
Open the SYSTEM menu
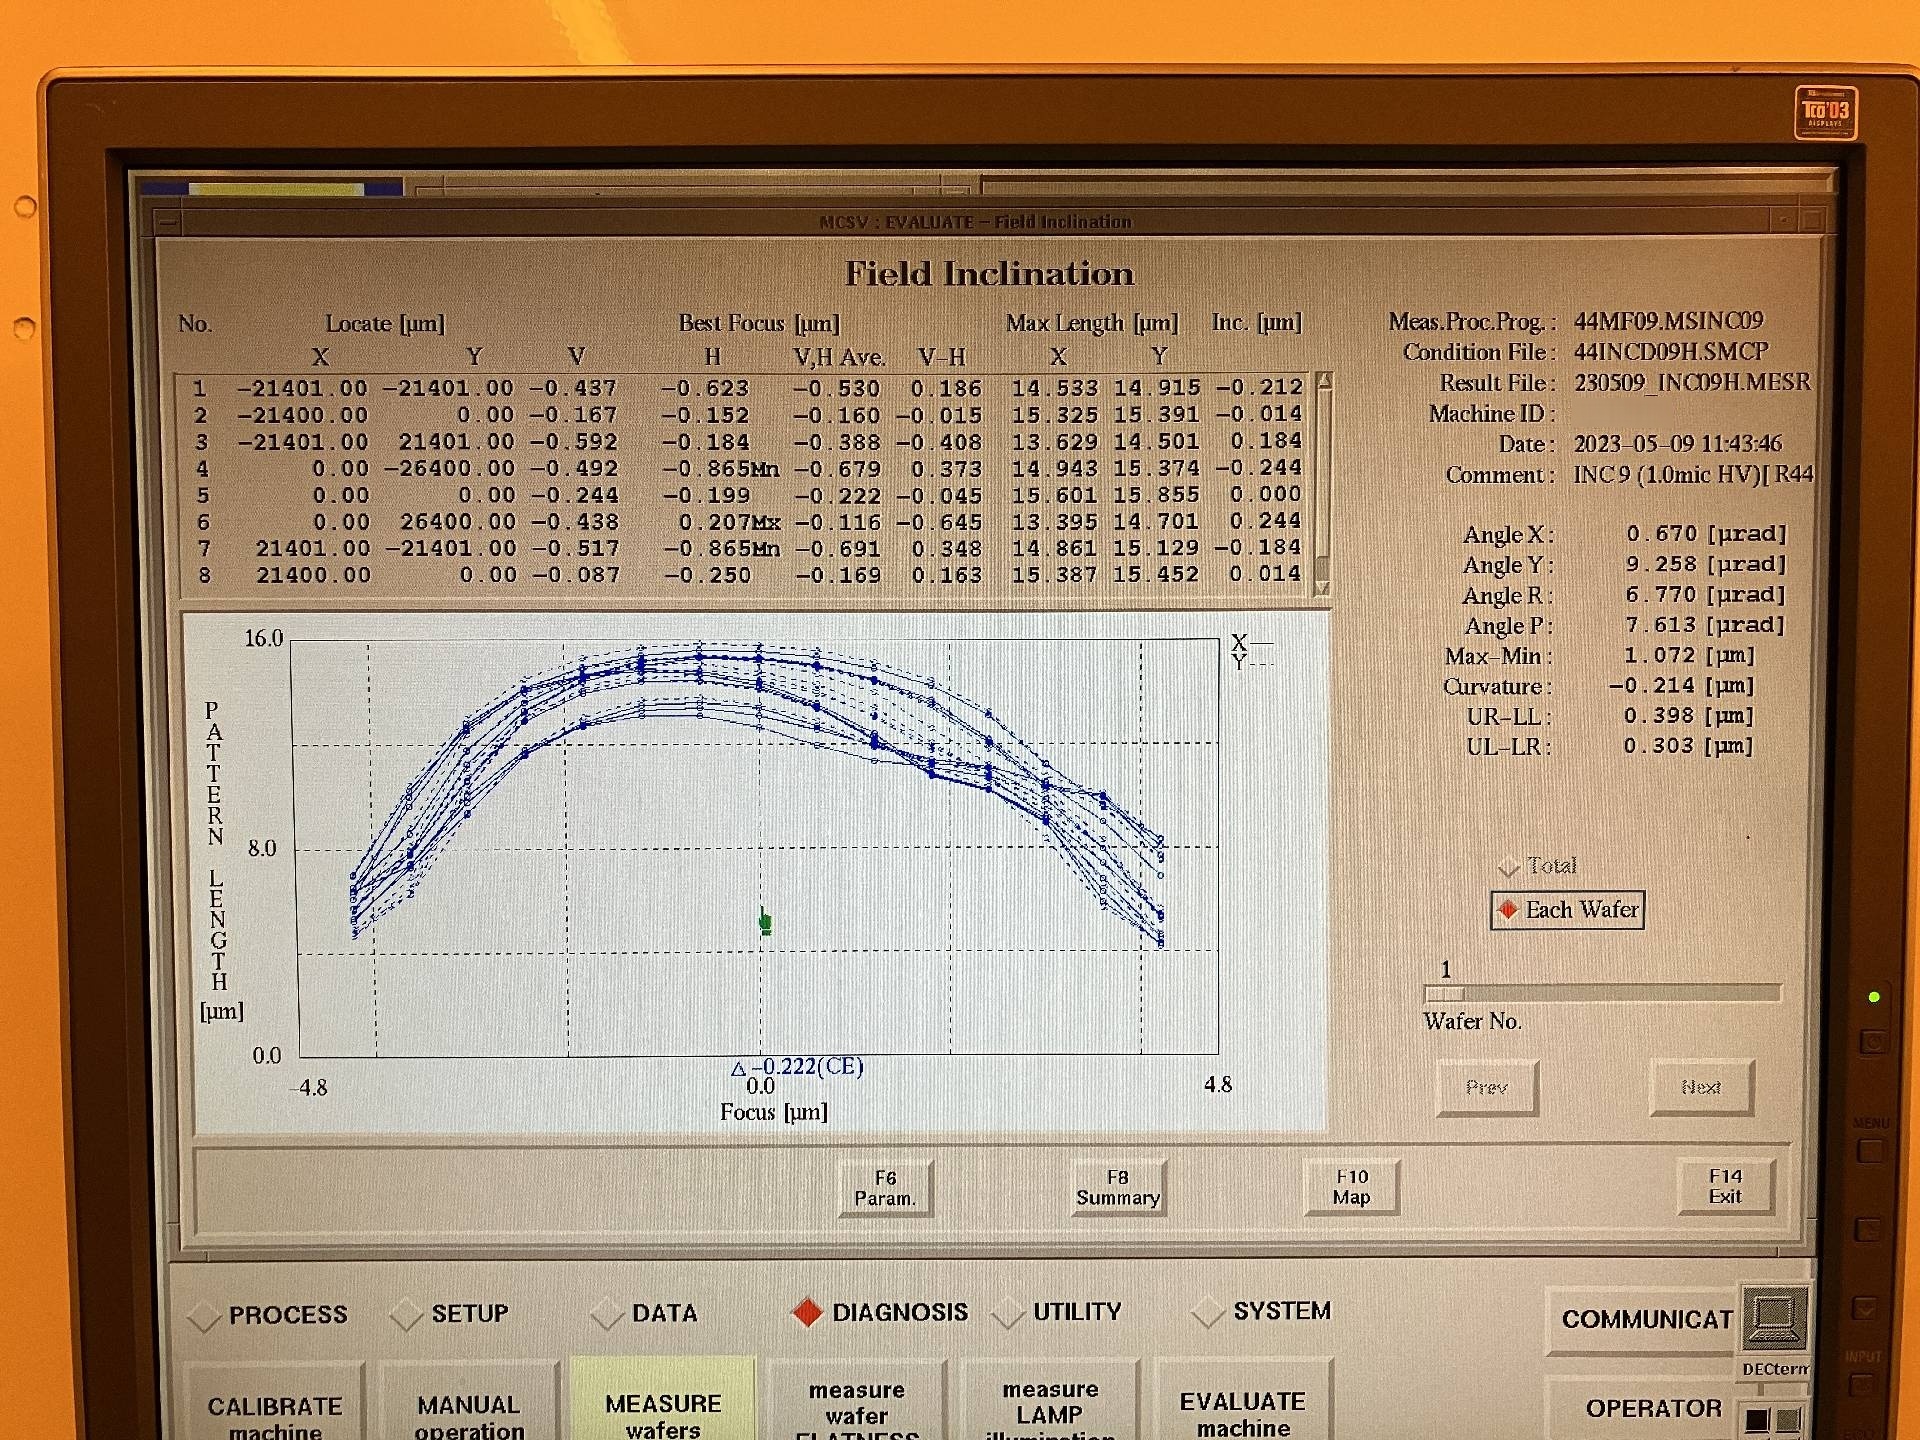point(1262,1311)
